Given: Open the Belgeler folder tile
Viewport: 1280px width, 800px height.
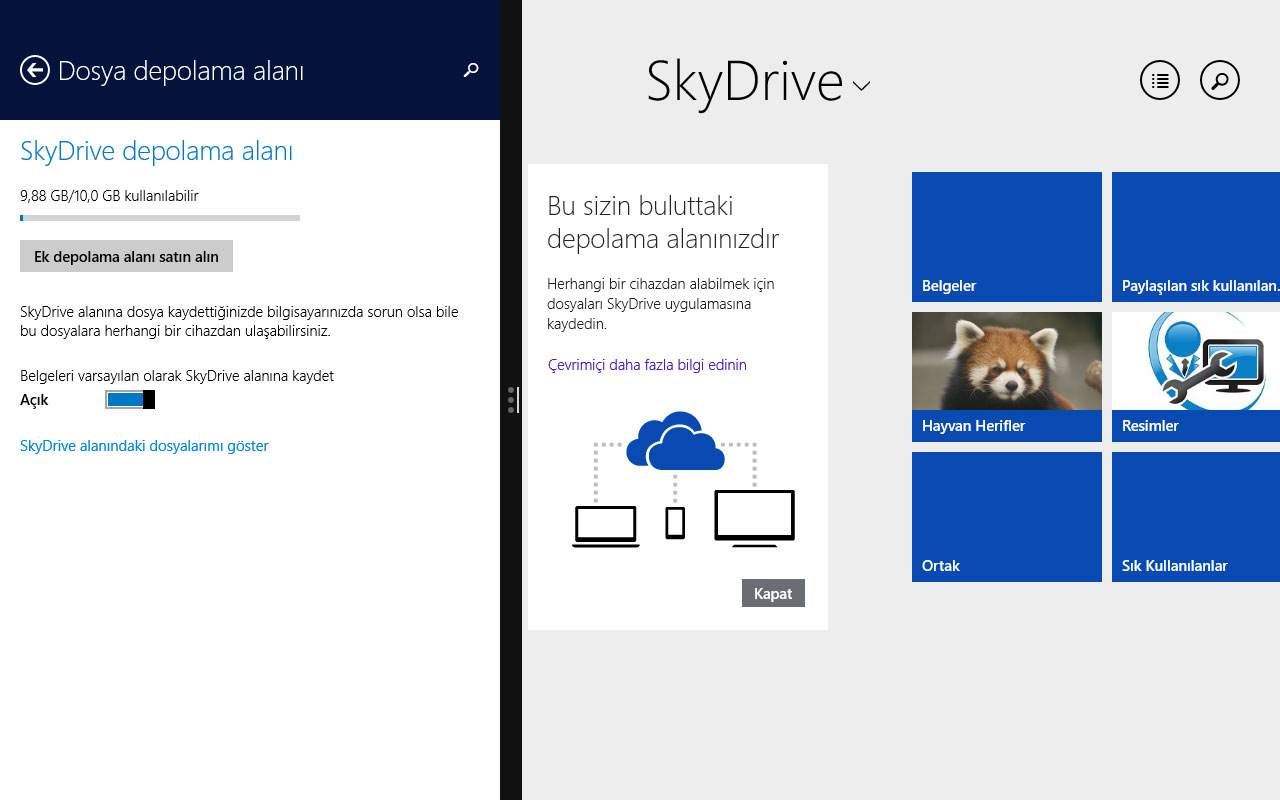Looking at the screenshot, I should click(x=1007, y=237).
